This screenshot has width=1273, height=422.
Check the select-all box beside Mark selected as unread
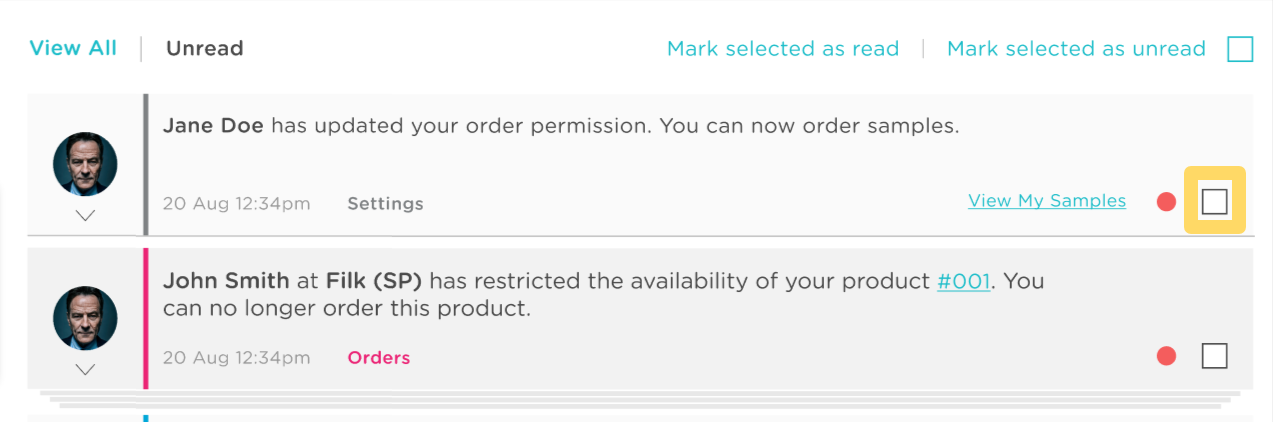coord(1240,49)
